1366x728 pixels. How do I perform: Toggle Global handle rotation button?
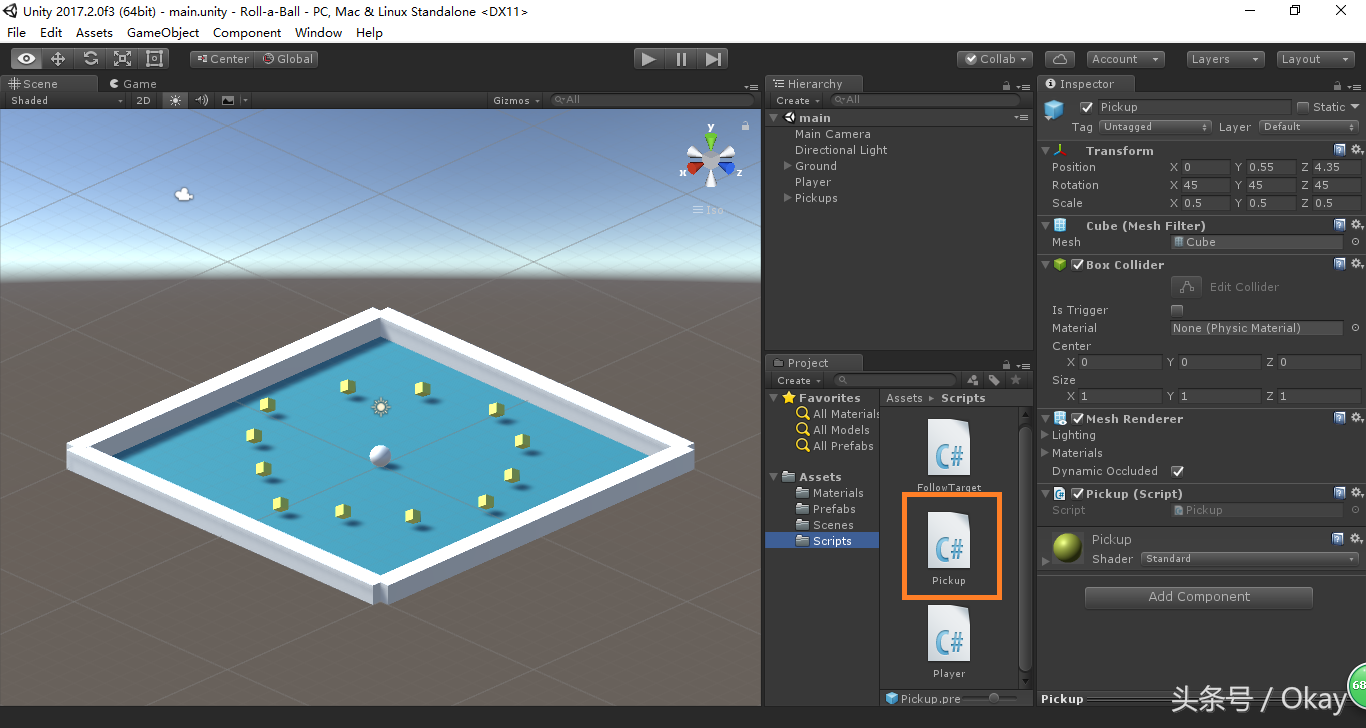coord(287,59)
